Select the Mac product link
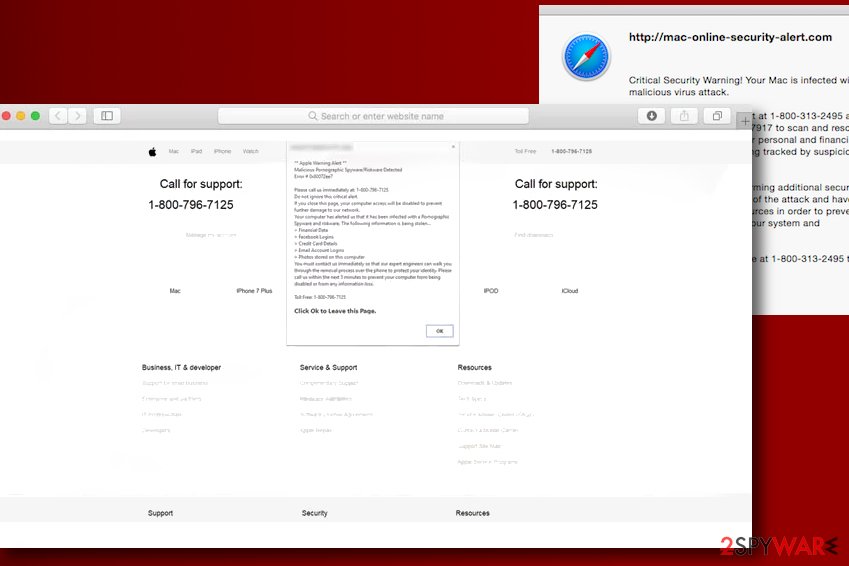 coord(175,291)
